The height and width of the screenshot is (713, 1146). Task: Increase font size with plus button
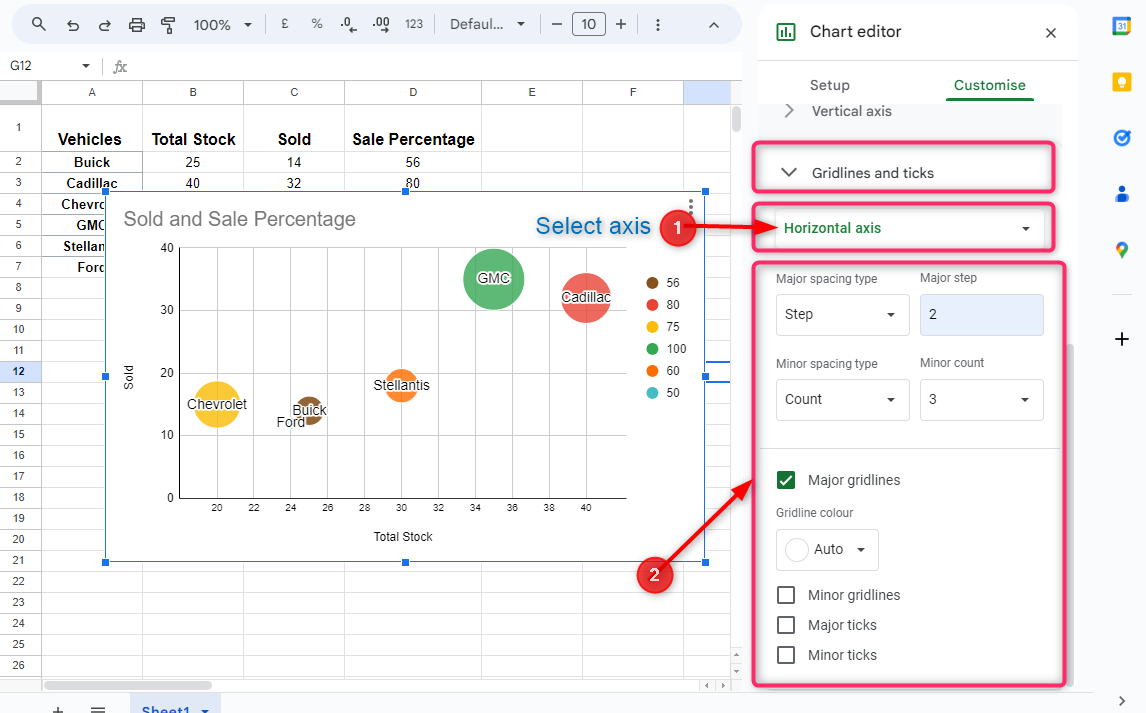point(621,24)
